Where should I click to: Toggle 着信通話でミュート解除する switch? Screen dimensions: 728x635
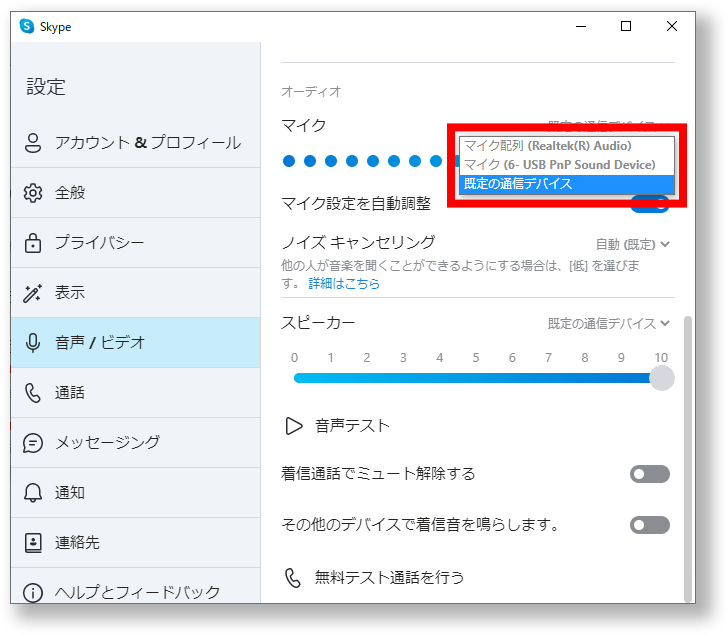coord(650,474)
